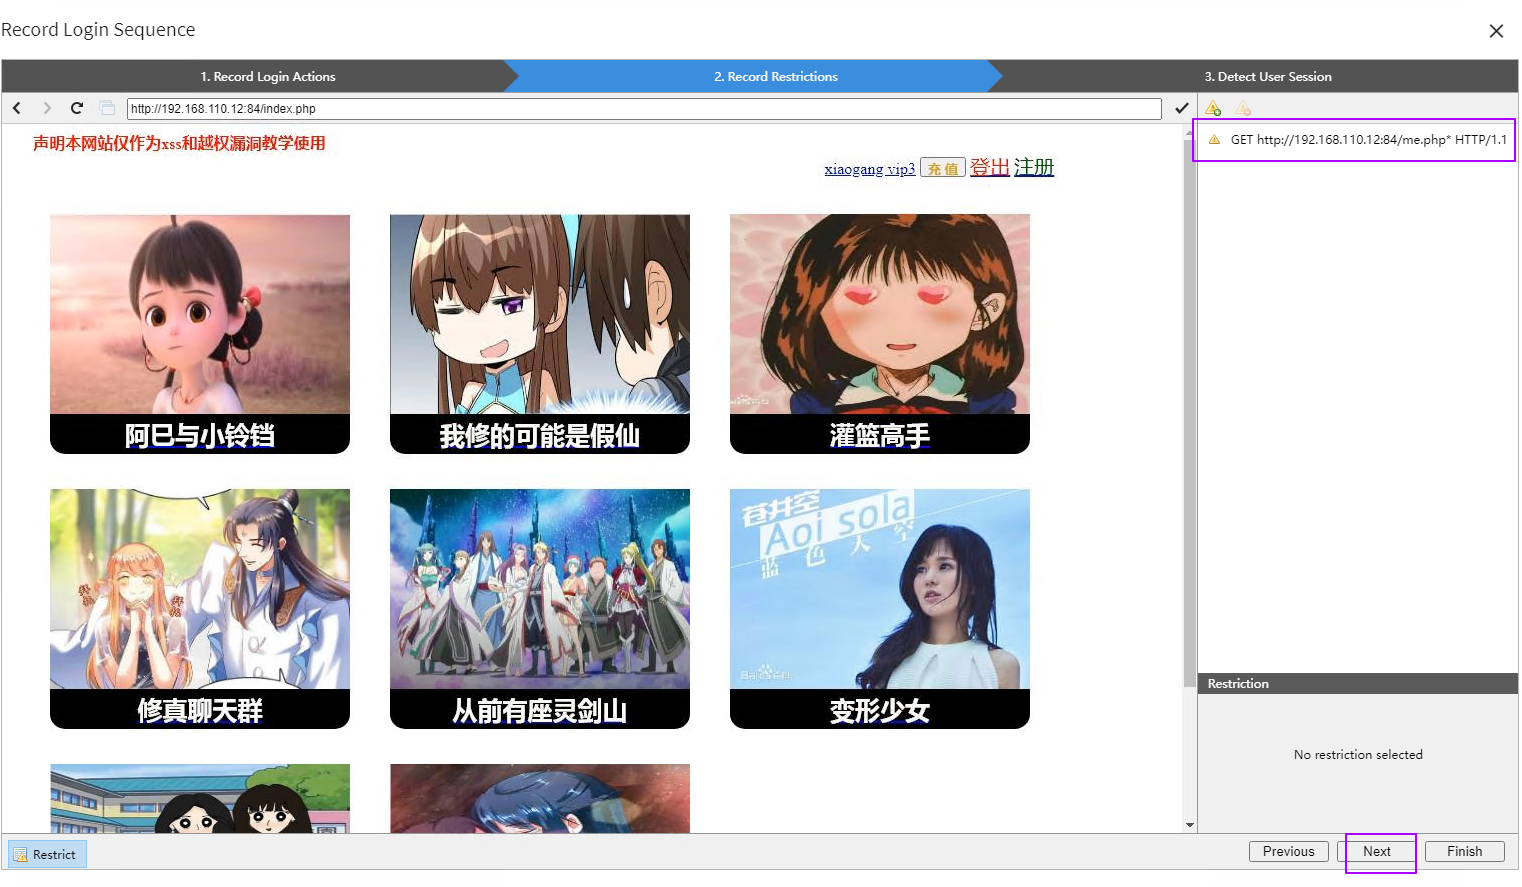Screen dimensions: 1522x887
Task: Click the browser back arrow
Action: click(17, 108)
